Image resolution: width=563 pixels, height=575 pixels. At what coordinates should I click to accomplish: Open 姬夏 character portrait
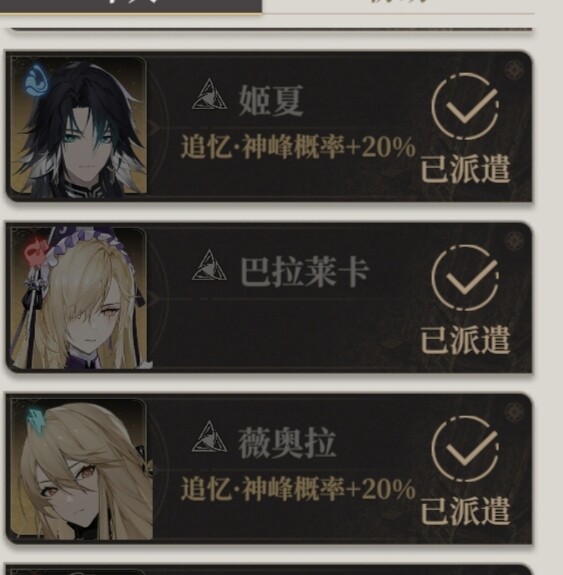pyautogui.click(x=78, y=125)
